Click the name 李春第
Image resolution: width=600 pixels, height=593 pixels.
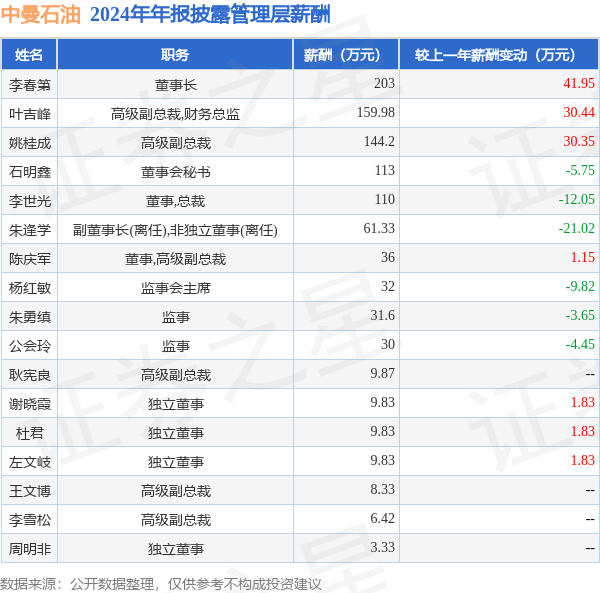[30, 85]
